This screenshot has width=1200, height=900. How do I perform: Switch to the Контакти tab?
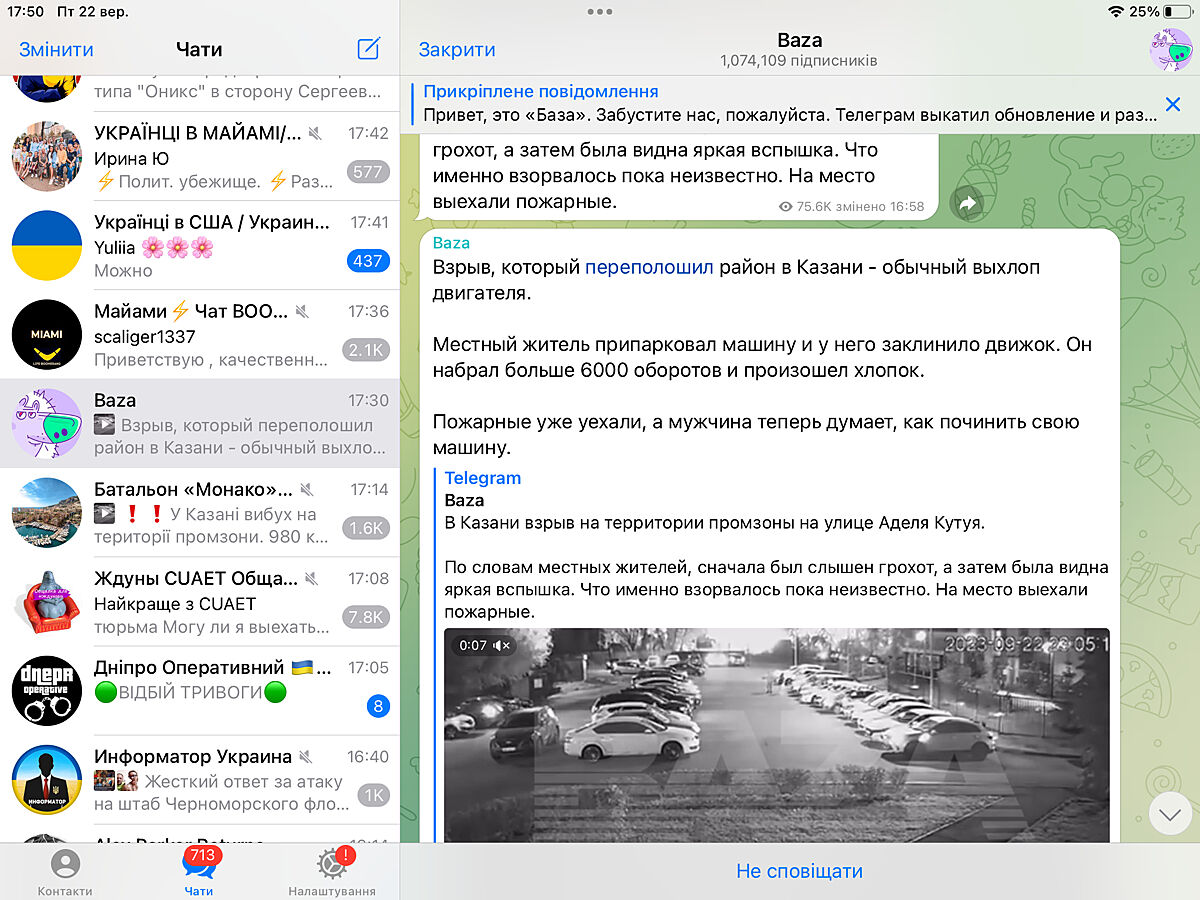[65, 872]
